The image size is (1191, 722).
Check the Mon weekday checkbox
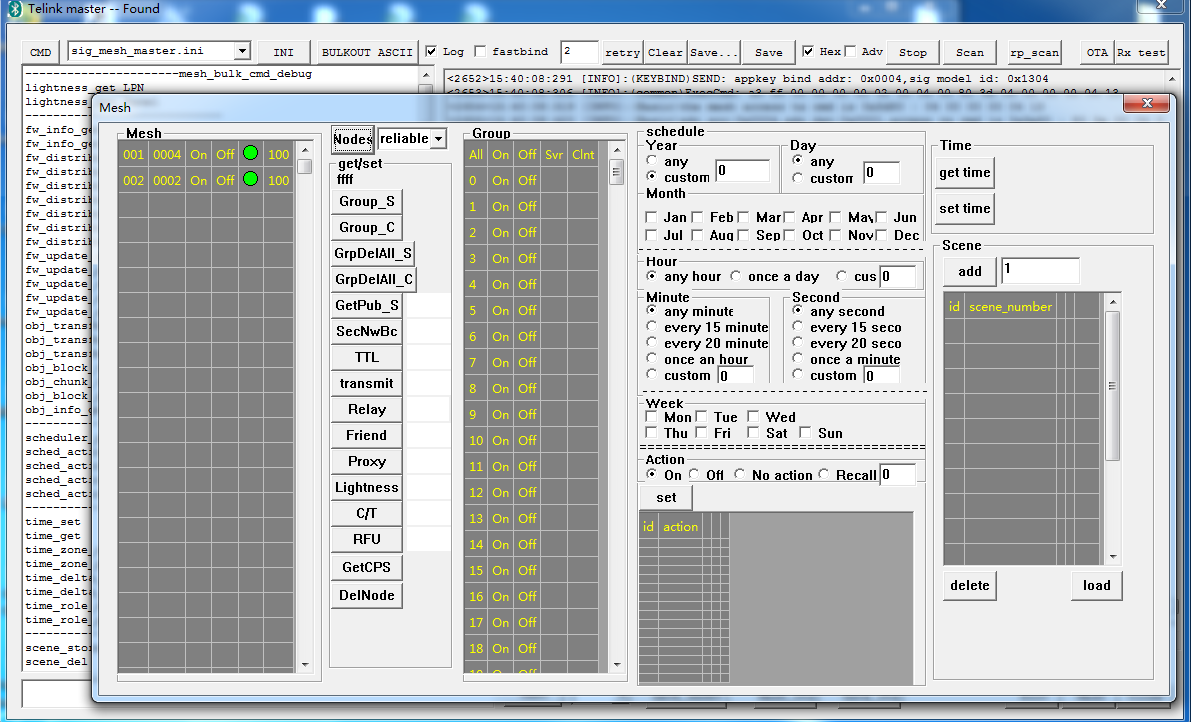(x=651, y=417)
